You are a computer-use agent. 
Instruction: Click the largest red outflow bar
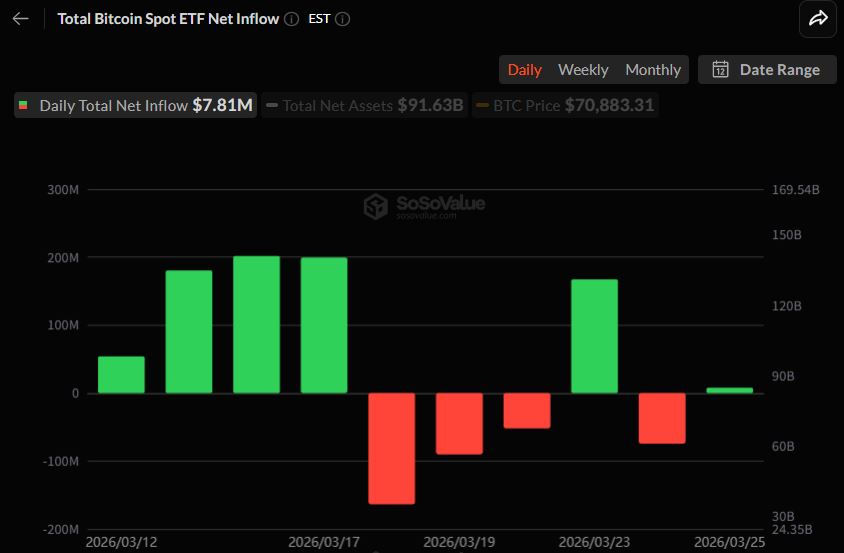(x=391, y=447)
